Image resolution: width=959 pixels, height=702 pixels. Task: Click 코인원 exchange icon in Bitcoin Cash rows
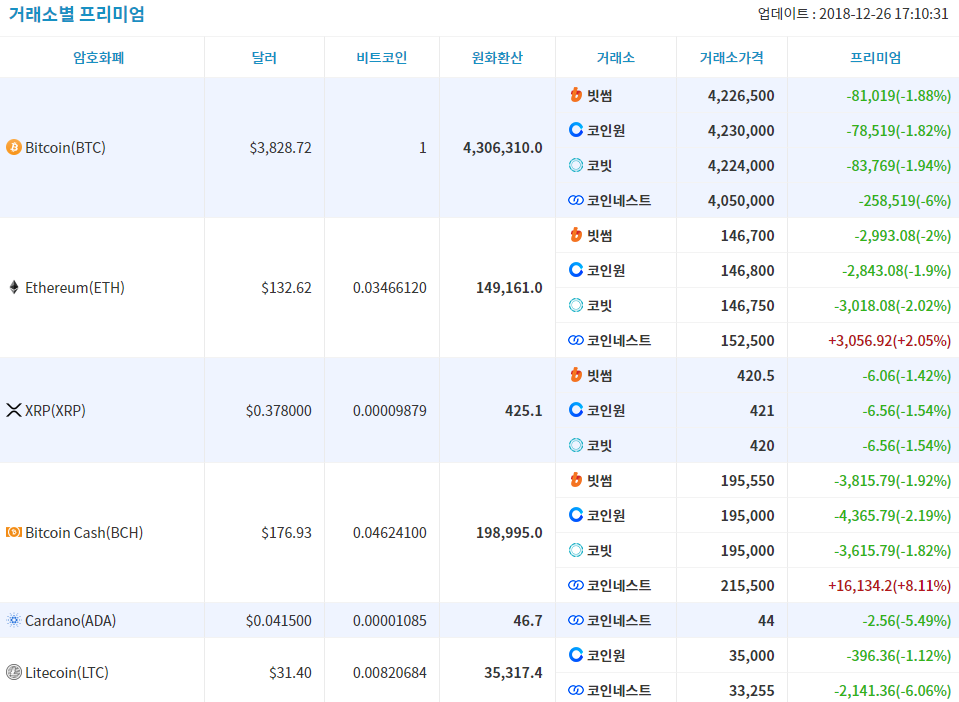(576, 515)
